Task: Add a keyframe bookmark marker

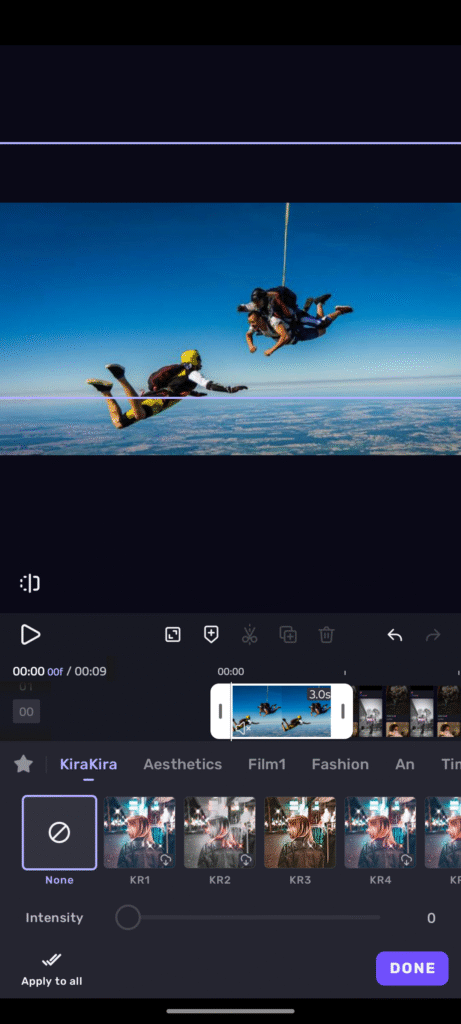Action: [x=211, y=634]
